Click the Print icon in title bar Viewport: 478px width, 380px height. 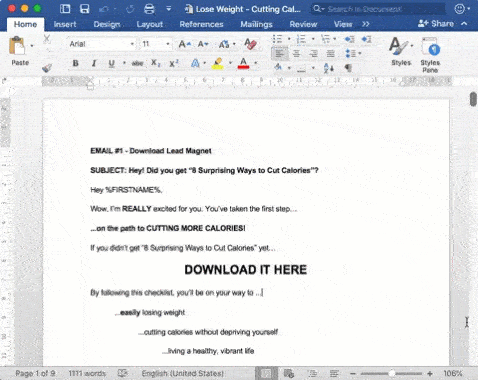click(x=149, y=9)
